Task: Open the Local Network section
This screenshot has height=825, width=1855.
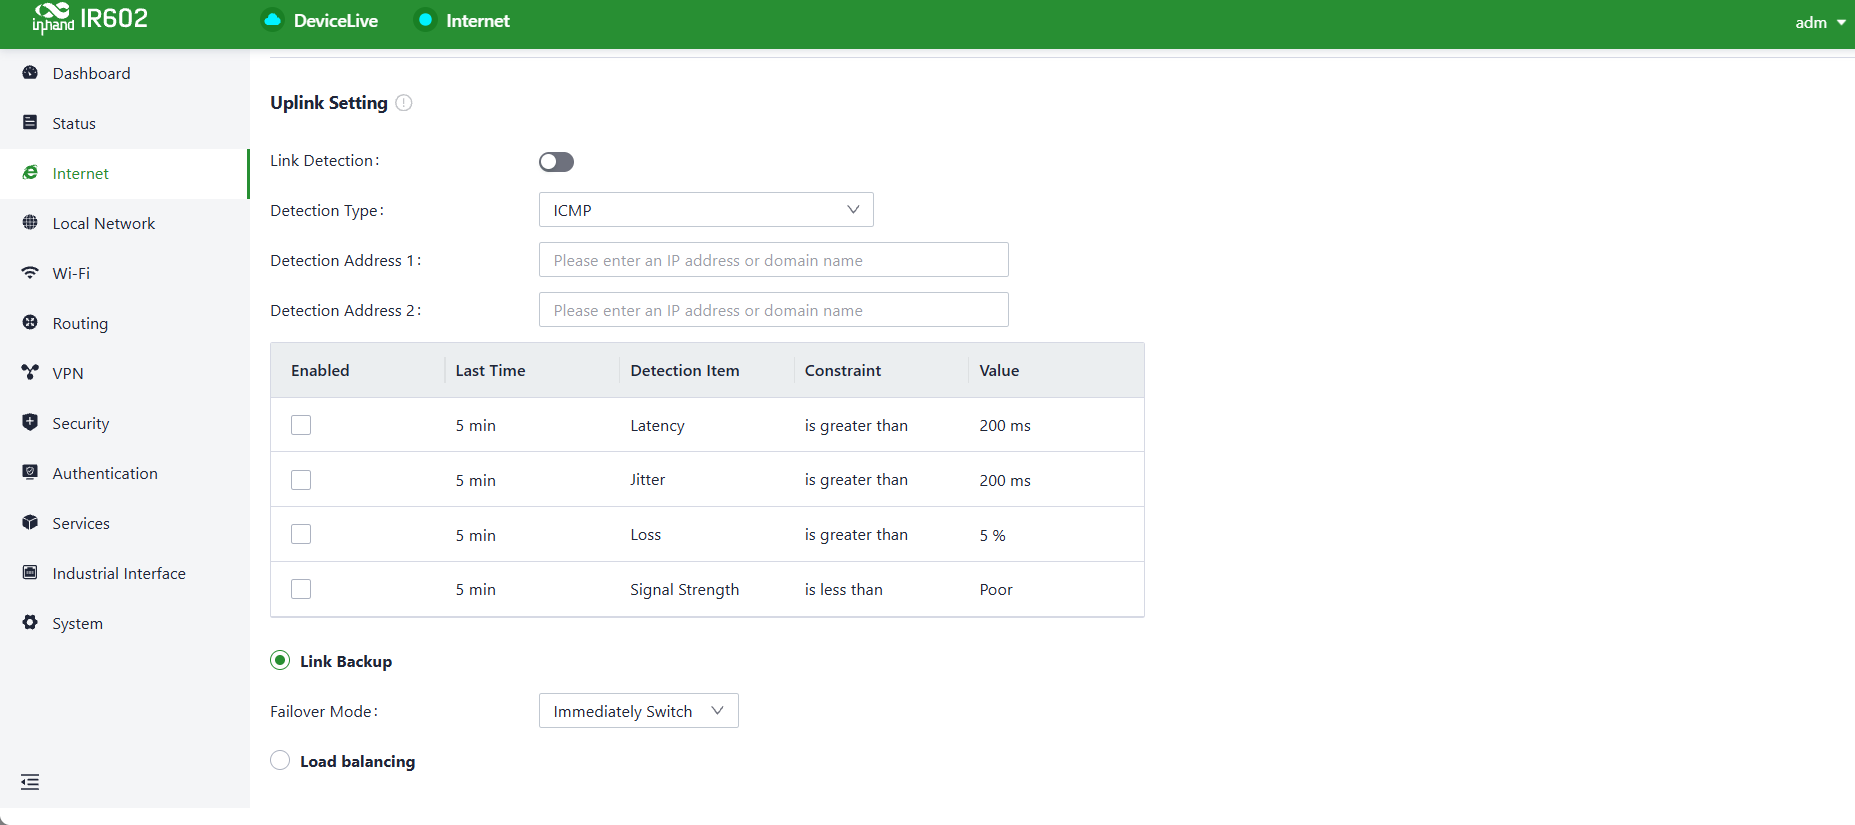Action: point(124,224)
